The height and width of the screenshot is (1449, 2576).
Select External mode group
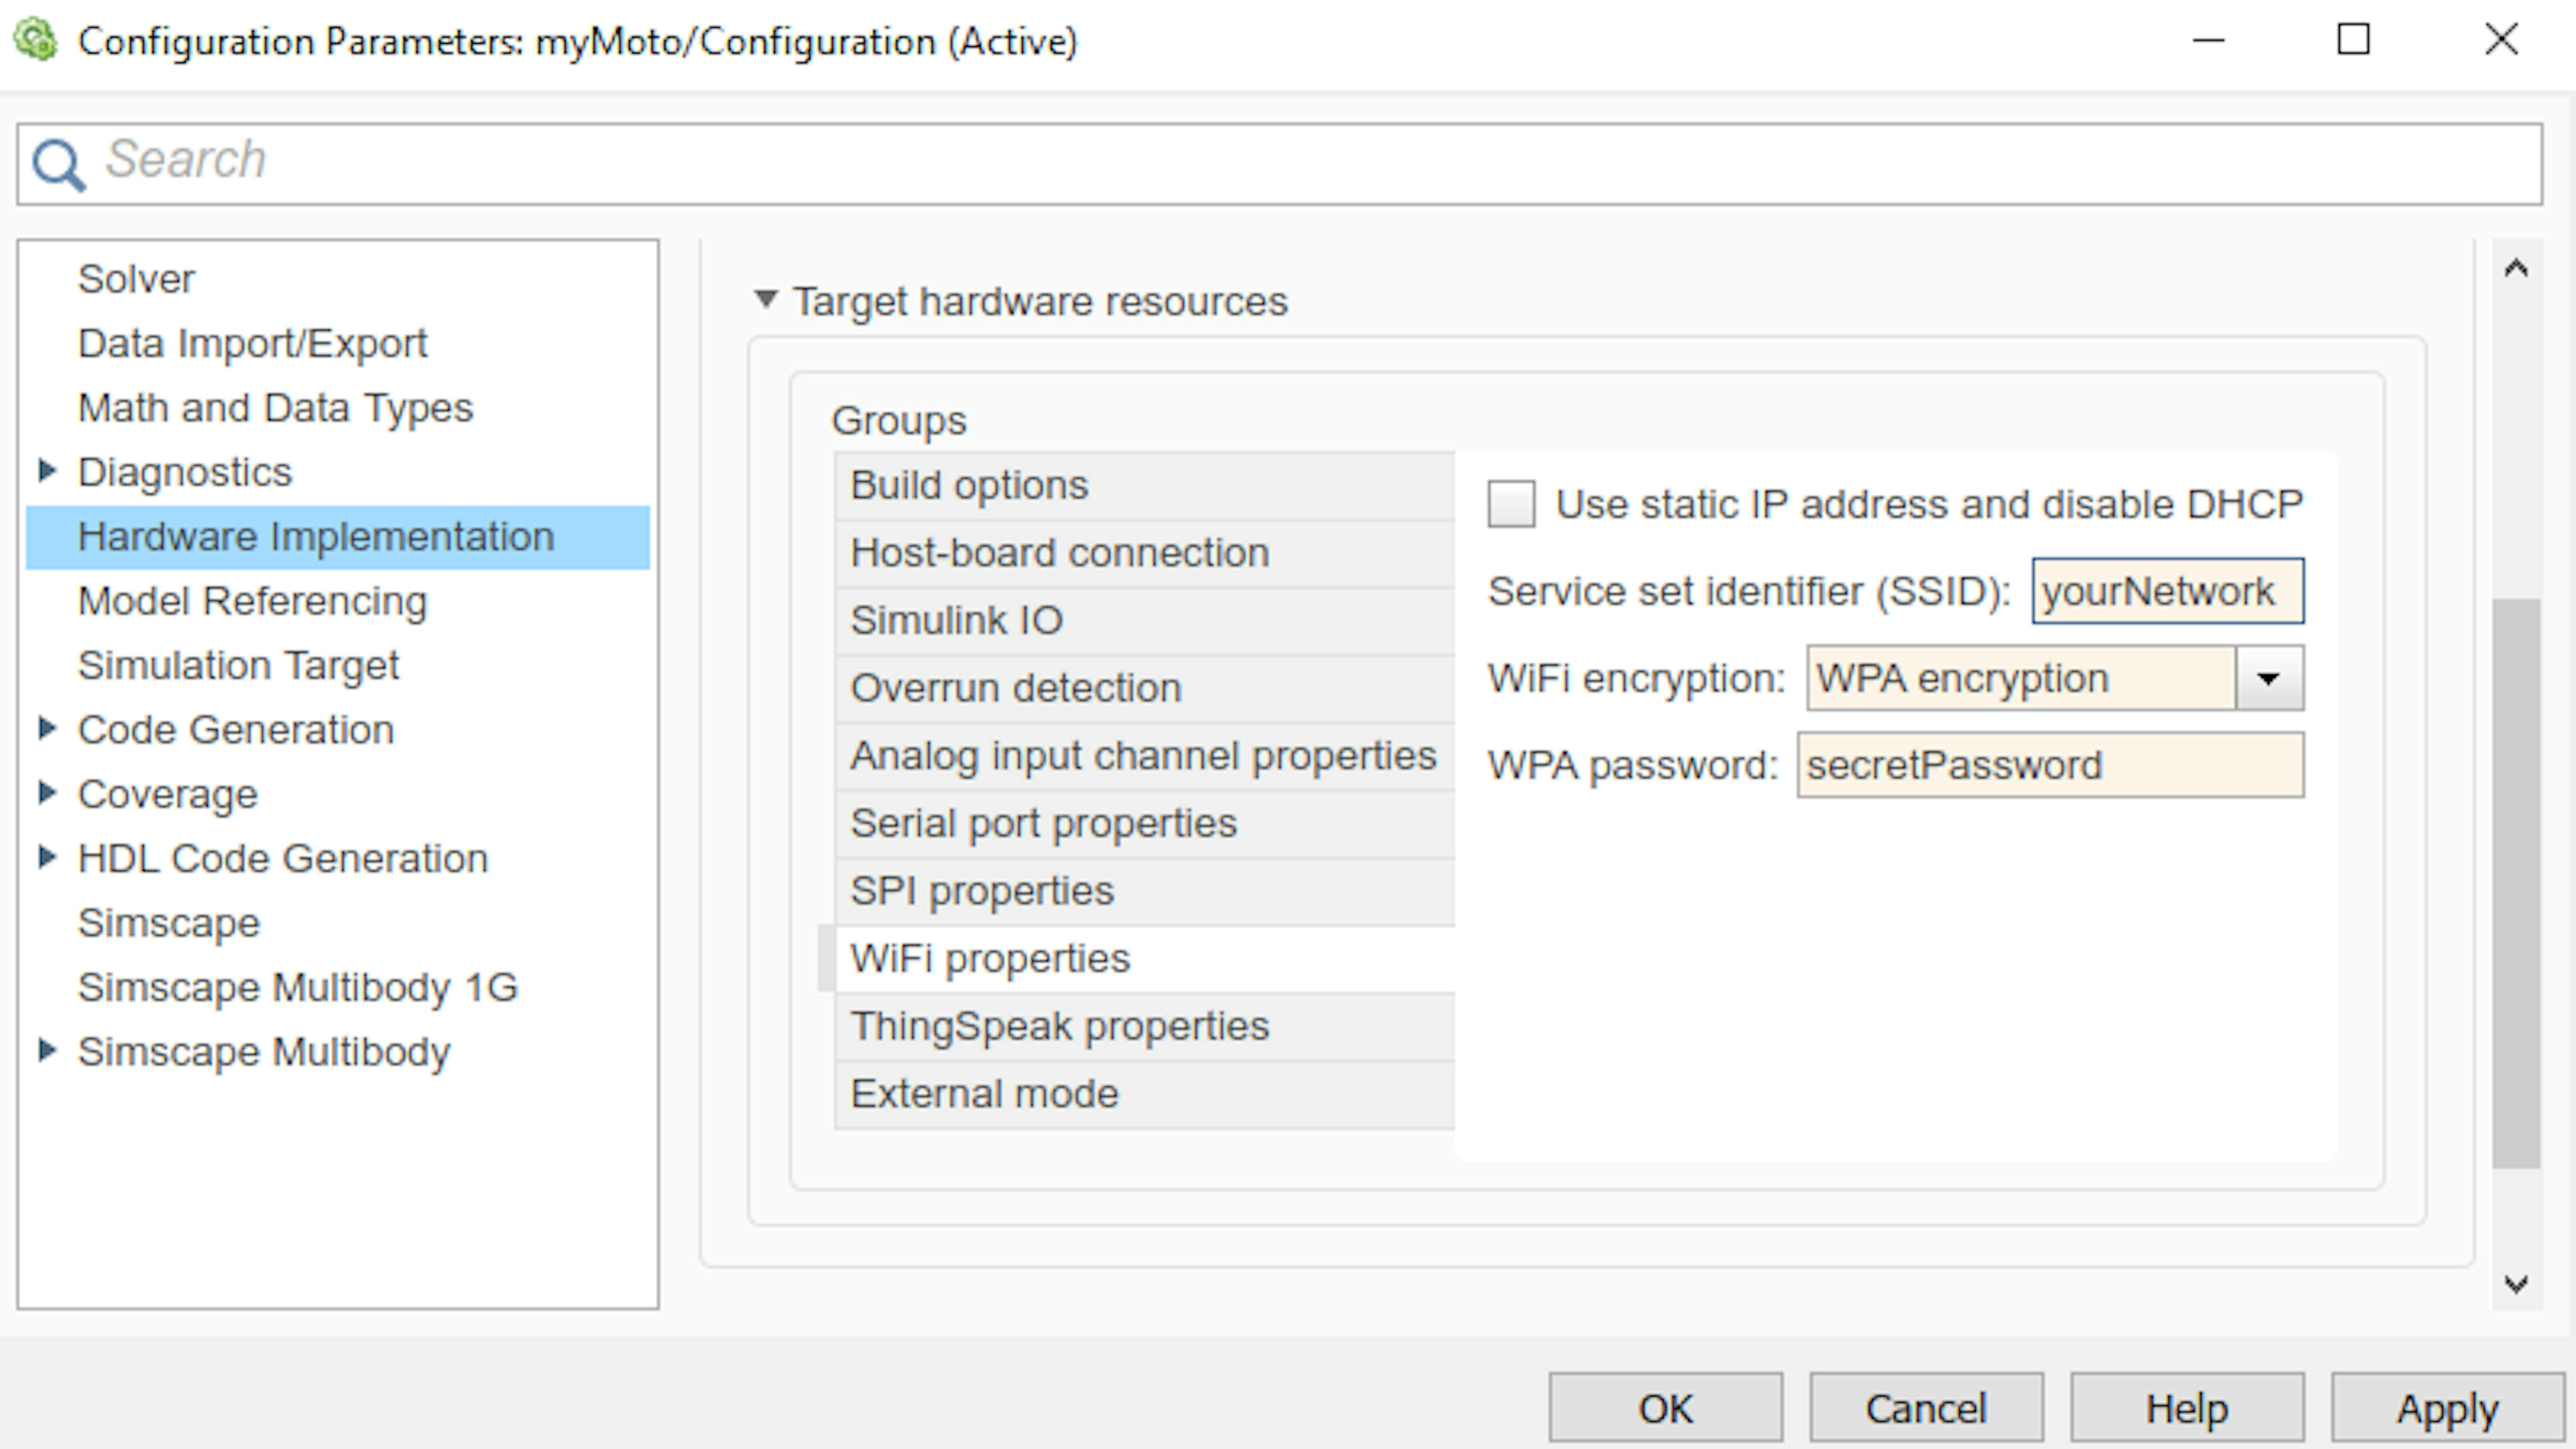(1144, 1094)
